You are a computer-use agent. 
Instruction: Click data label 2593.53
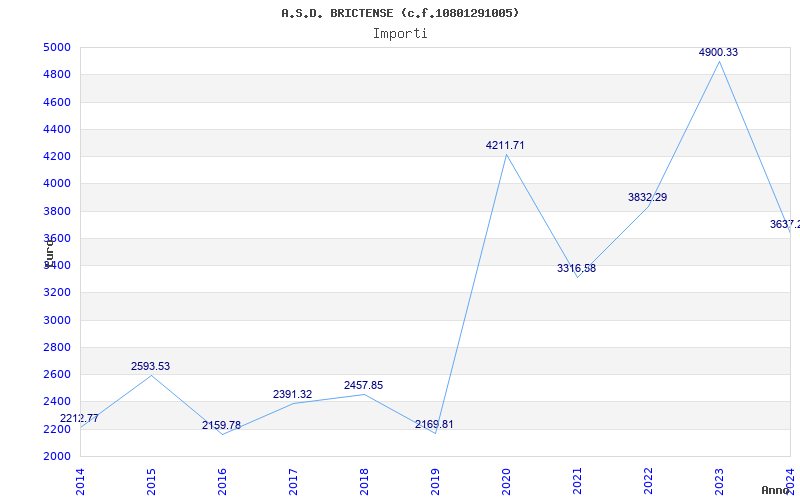151,366
